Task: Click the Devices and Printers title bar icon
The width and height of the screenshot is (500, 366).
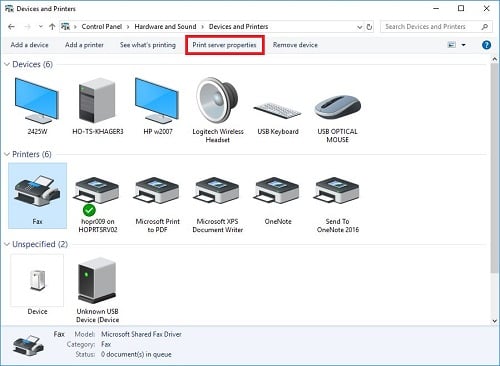Action: [9, 8]
